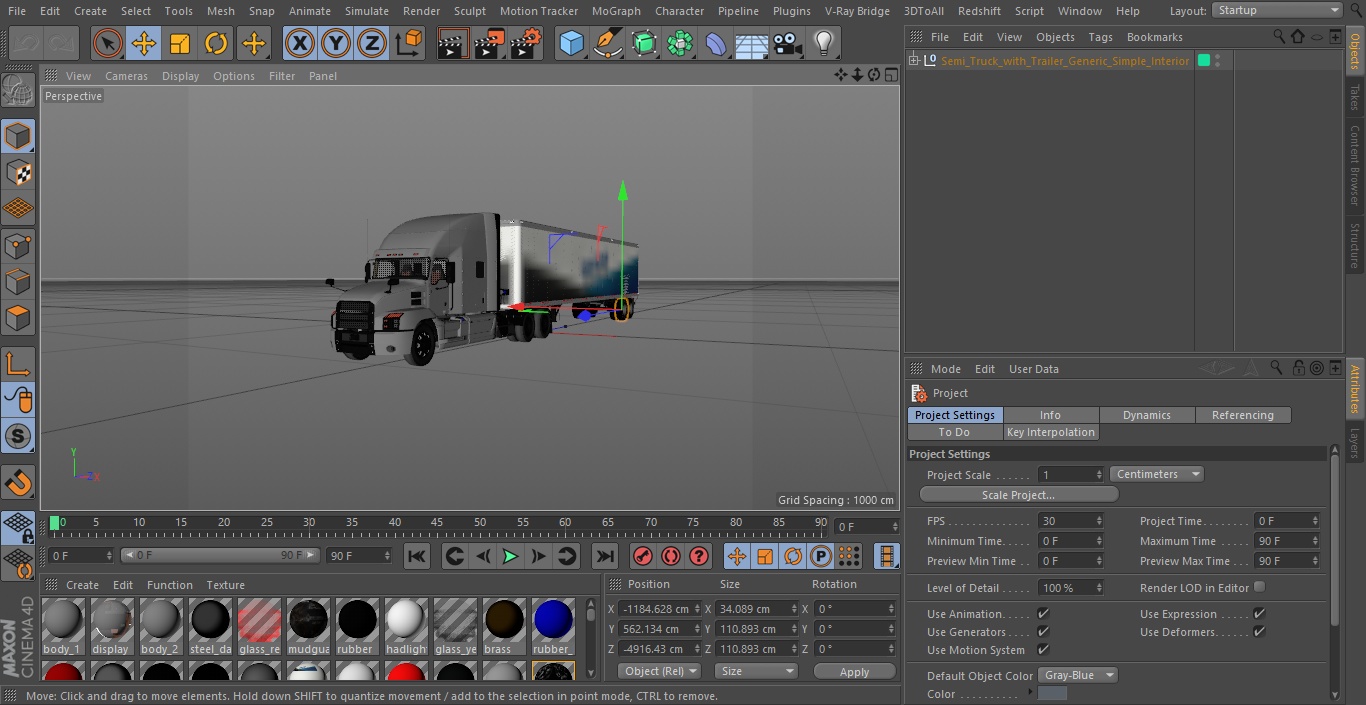Click the Color swatch in Project Settings
The image size is (1366, 705).
click(1052, 694)
